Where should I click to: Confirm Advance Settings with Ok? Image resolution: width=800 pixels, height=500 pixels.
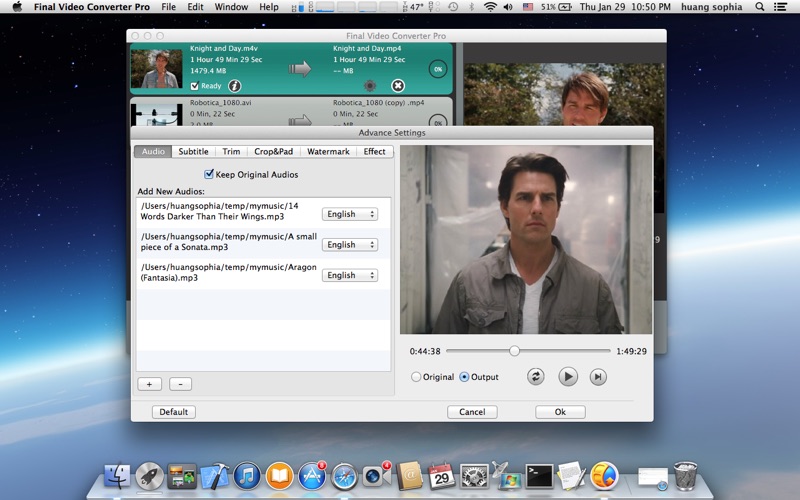point(560,412)
